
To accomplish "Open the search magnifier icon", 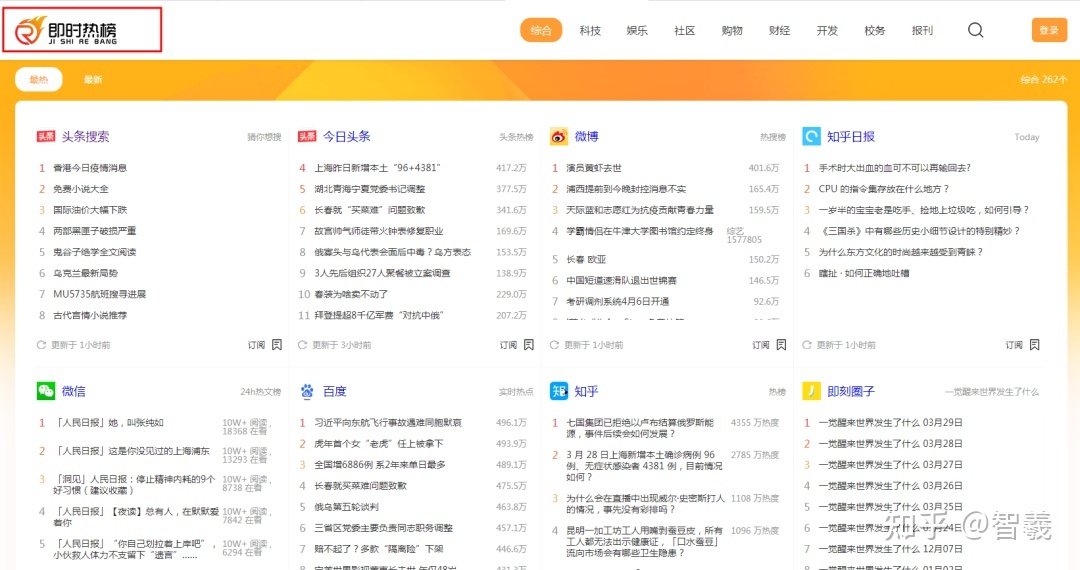I will 975,30.
